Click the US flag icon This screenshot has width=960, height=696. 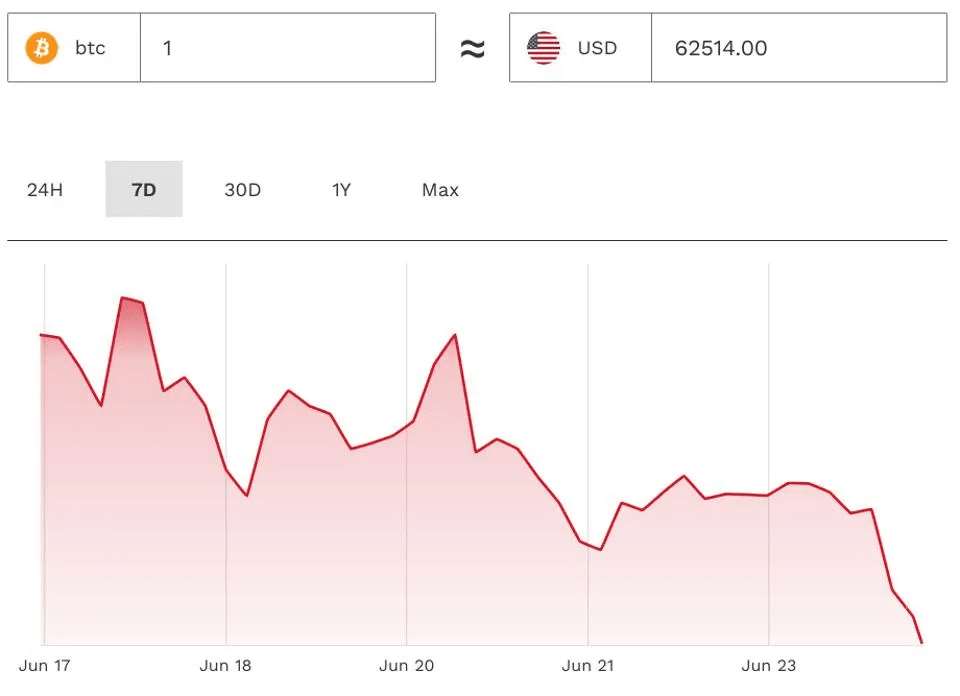pyautogui.click(x=544, y=48)
